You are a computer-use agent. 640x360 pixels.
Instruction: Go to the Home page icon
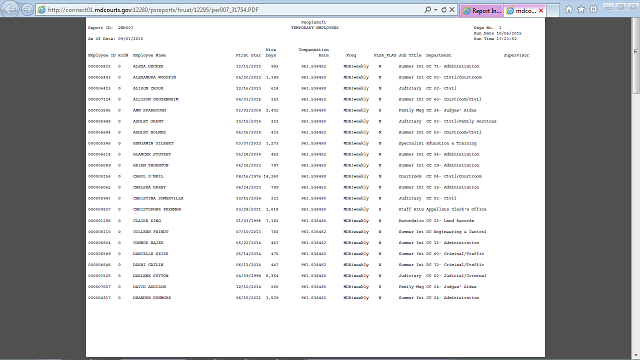pyautogui.click(x=569, y=9)
